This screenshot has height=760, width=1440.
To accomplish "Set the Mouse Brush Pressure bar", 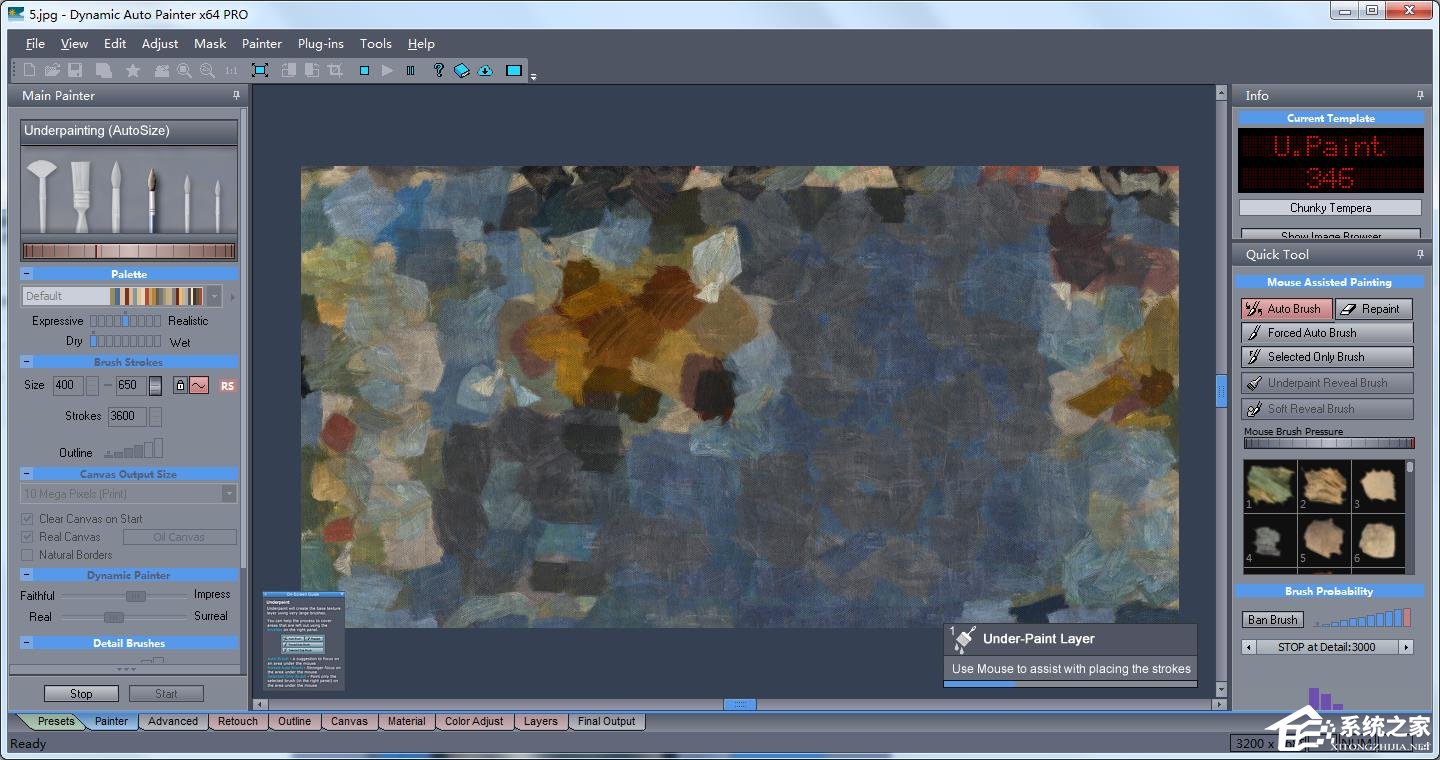I will [x=1329, y=443].
